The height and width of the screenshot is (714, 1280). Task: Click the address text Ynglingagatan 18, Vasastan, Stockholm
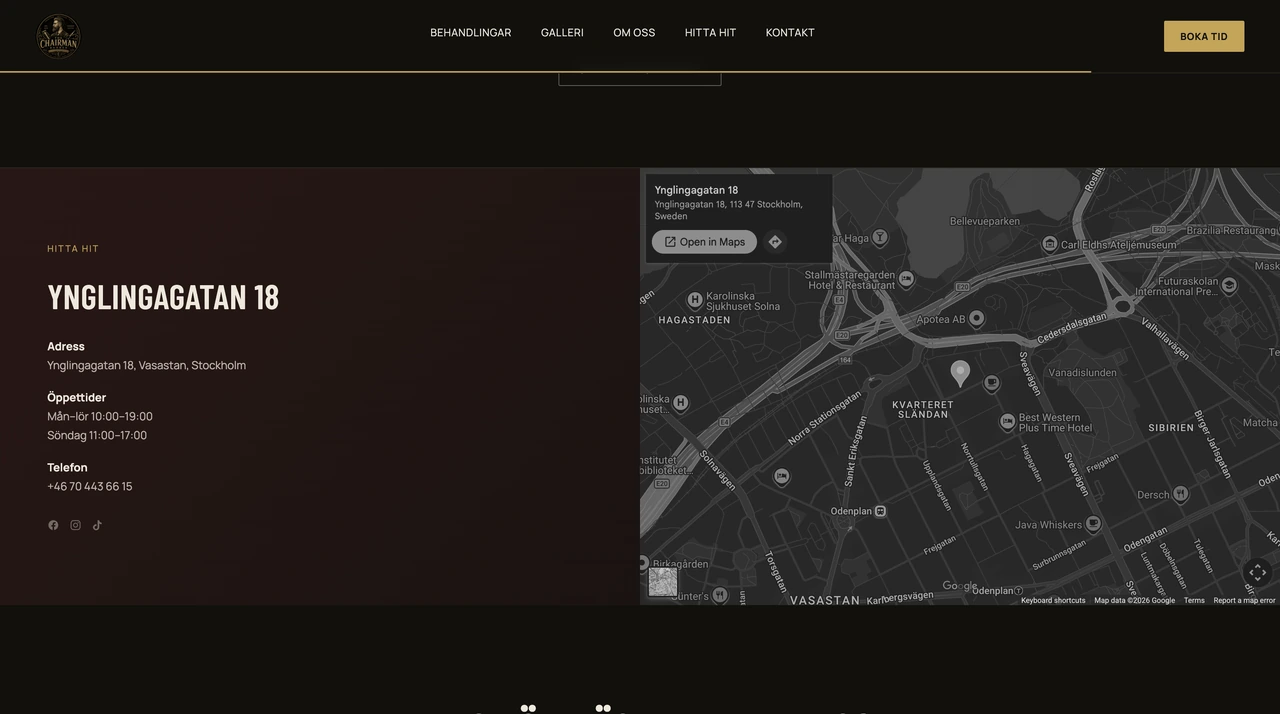(146, 366)
